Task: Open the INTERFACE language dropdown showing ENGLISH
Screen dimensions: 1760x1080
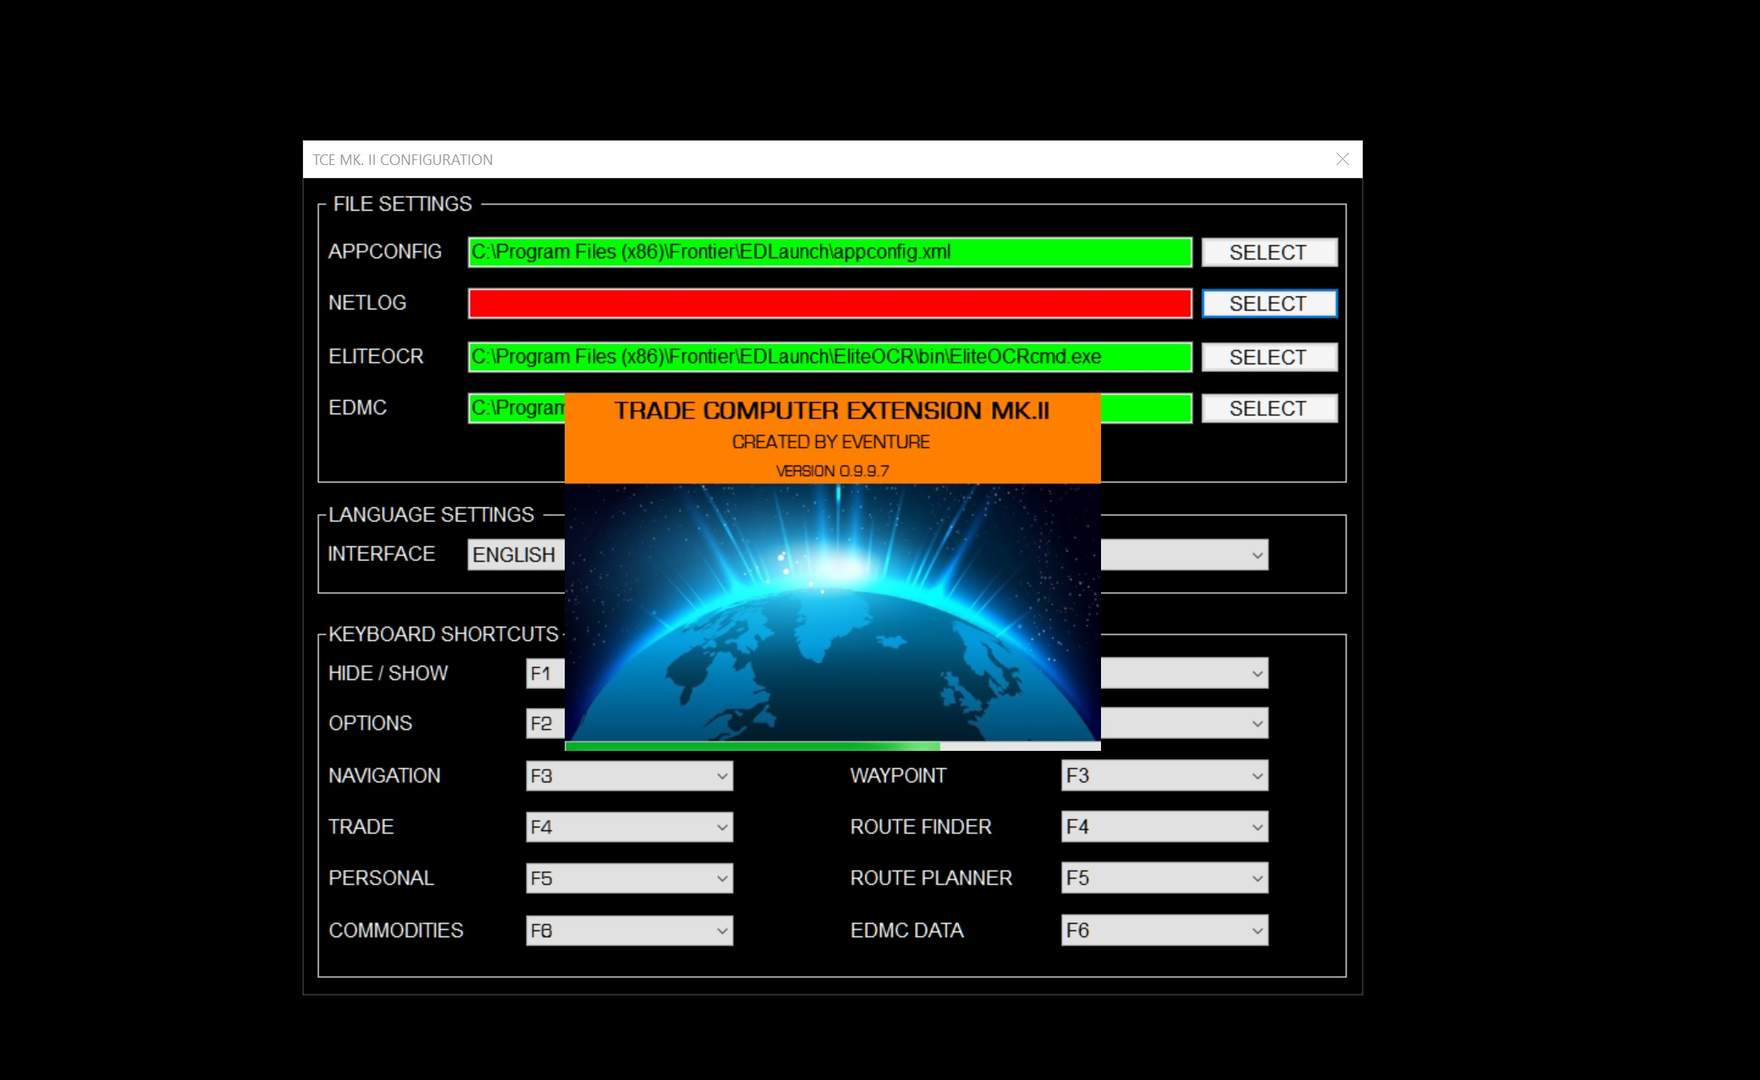Action: (516, 555)
